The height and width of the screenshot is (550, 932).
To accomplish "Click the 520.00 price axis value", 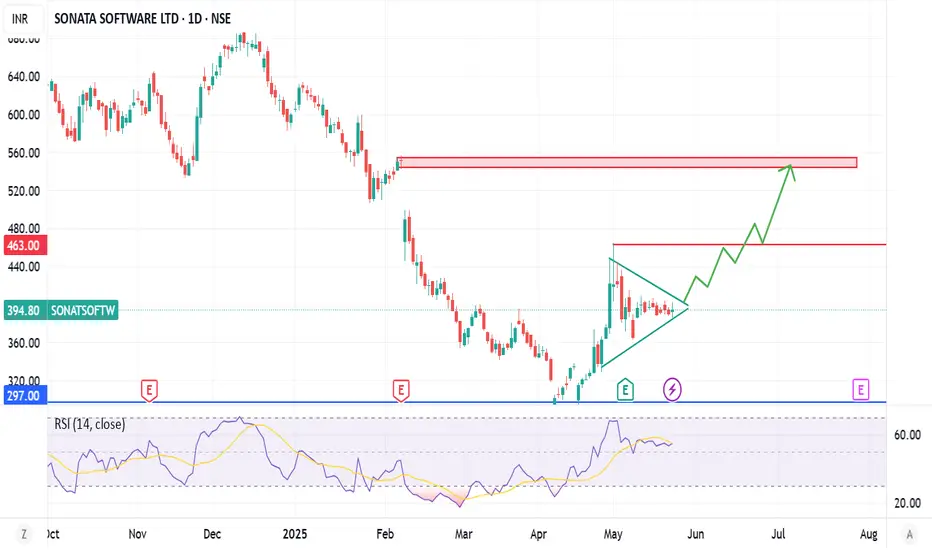I will (x=24, y=191).
